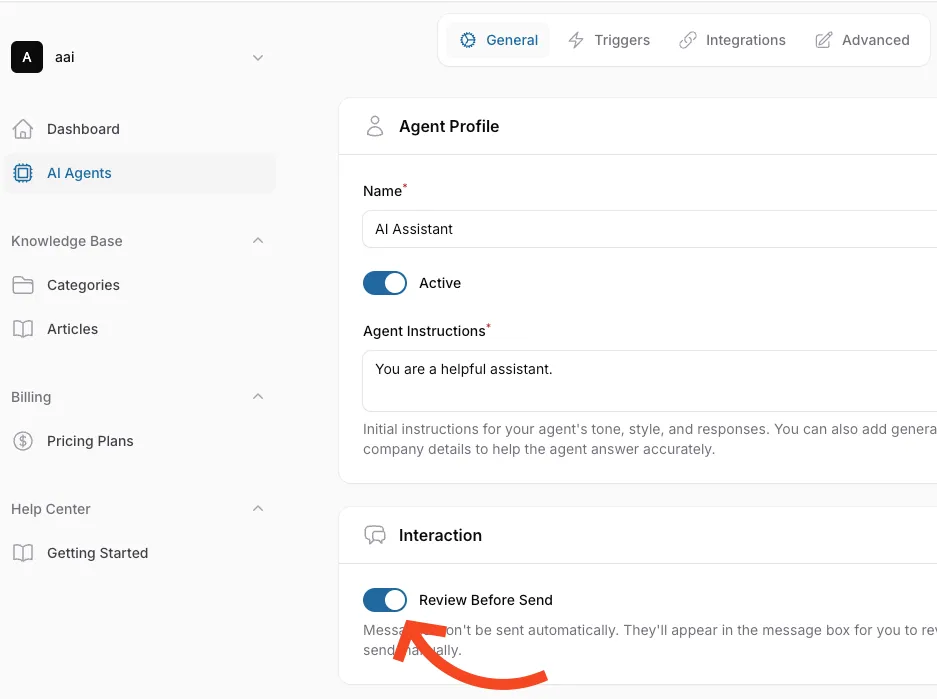Disable the Active toggle switch
The height and width of the screenshot is (699, 937).
tap(385, 283)
